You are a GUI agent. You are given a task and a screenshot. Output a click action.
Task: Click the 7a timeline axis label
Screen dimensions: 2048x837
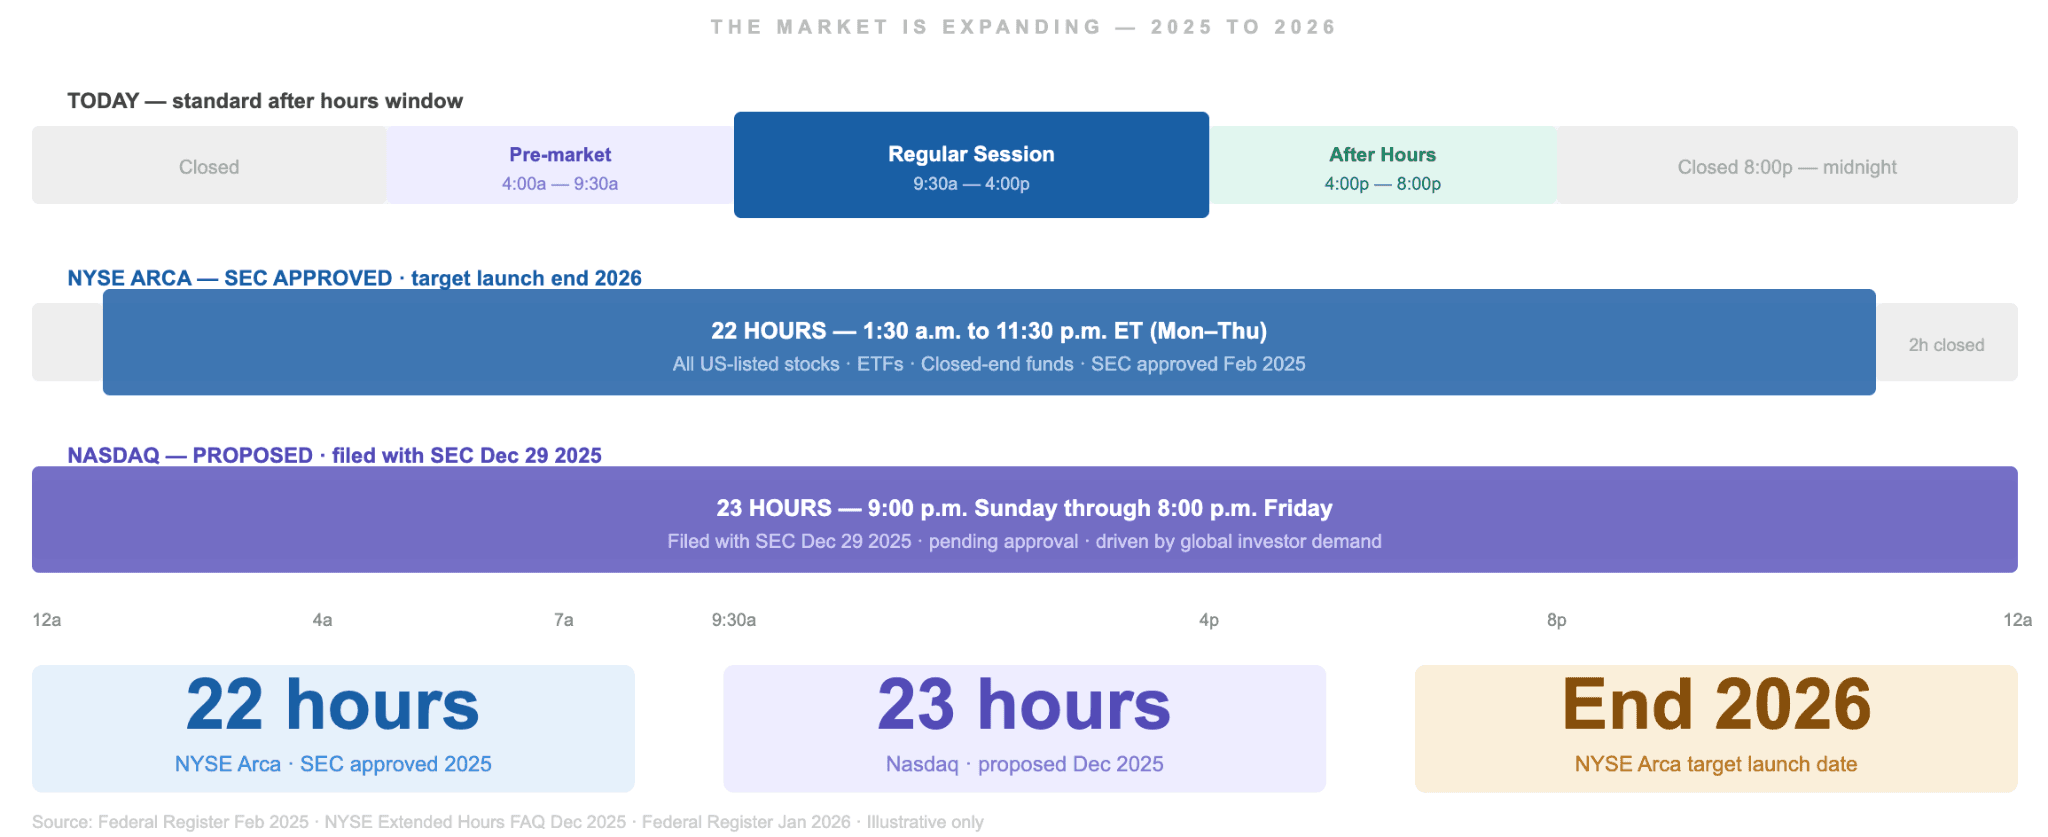[x=564, y=620]
